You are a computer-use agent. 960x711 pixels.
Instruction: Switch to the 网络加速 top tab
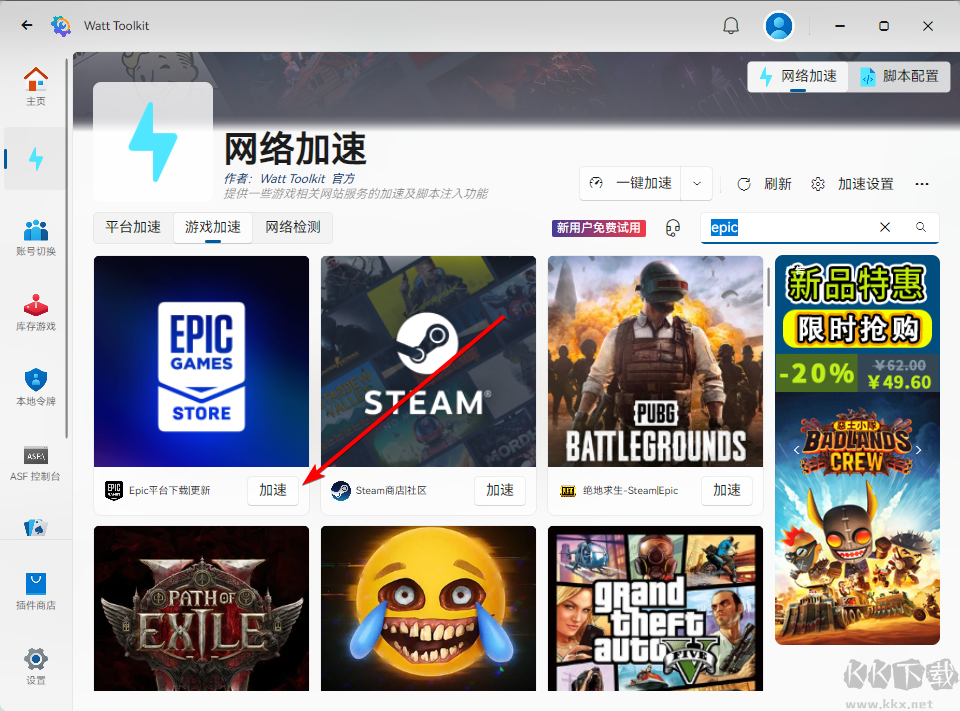click(798, 77)
